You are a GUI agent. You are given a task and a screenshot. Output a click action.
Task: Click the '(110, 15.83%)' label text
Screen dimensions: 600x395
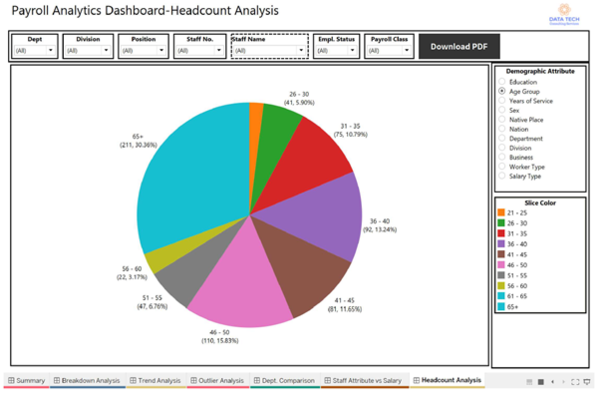[220, 341]
